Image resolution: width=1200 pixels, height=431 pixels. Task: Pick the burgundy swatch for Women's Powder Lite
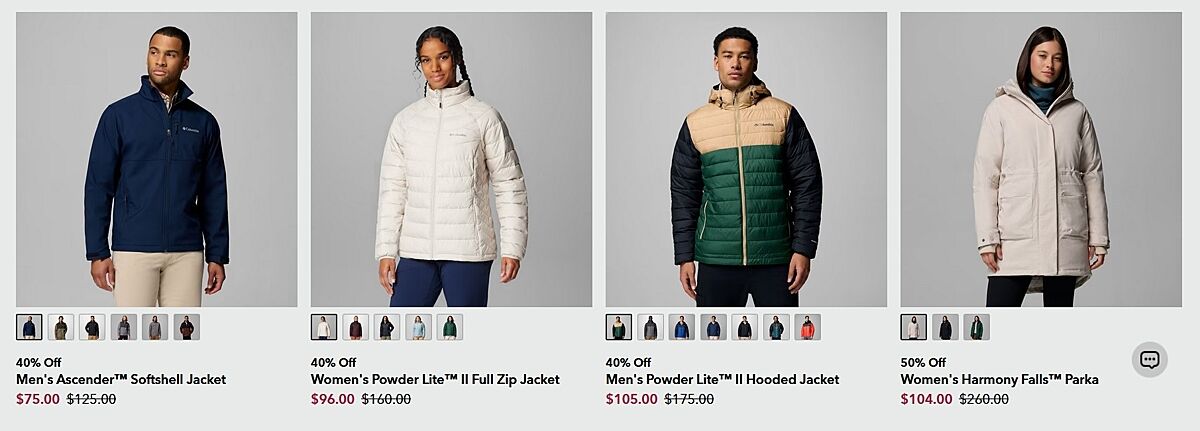pyautogui.click(x=355, y=327)
